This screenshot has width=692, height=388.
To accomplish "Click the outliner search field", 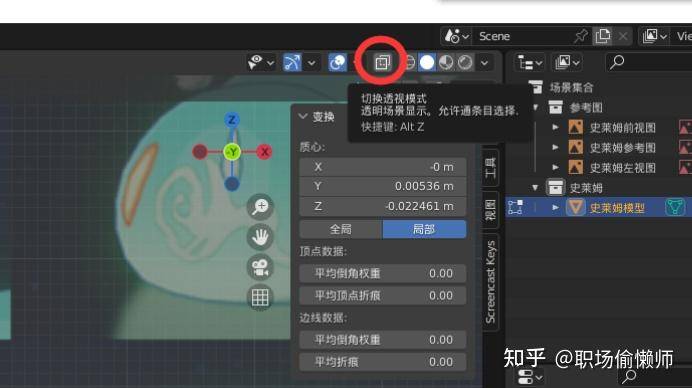I will click(x=648, y=63).
